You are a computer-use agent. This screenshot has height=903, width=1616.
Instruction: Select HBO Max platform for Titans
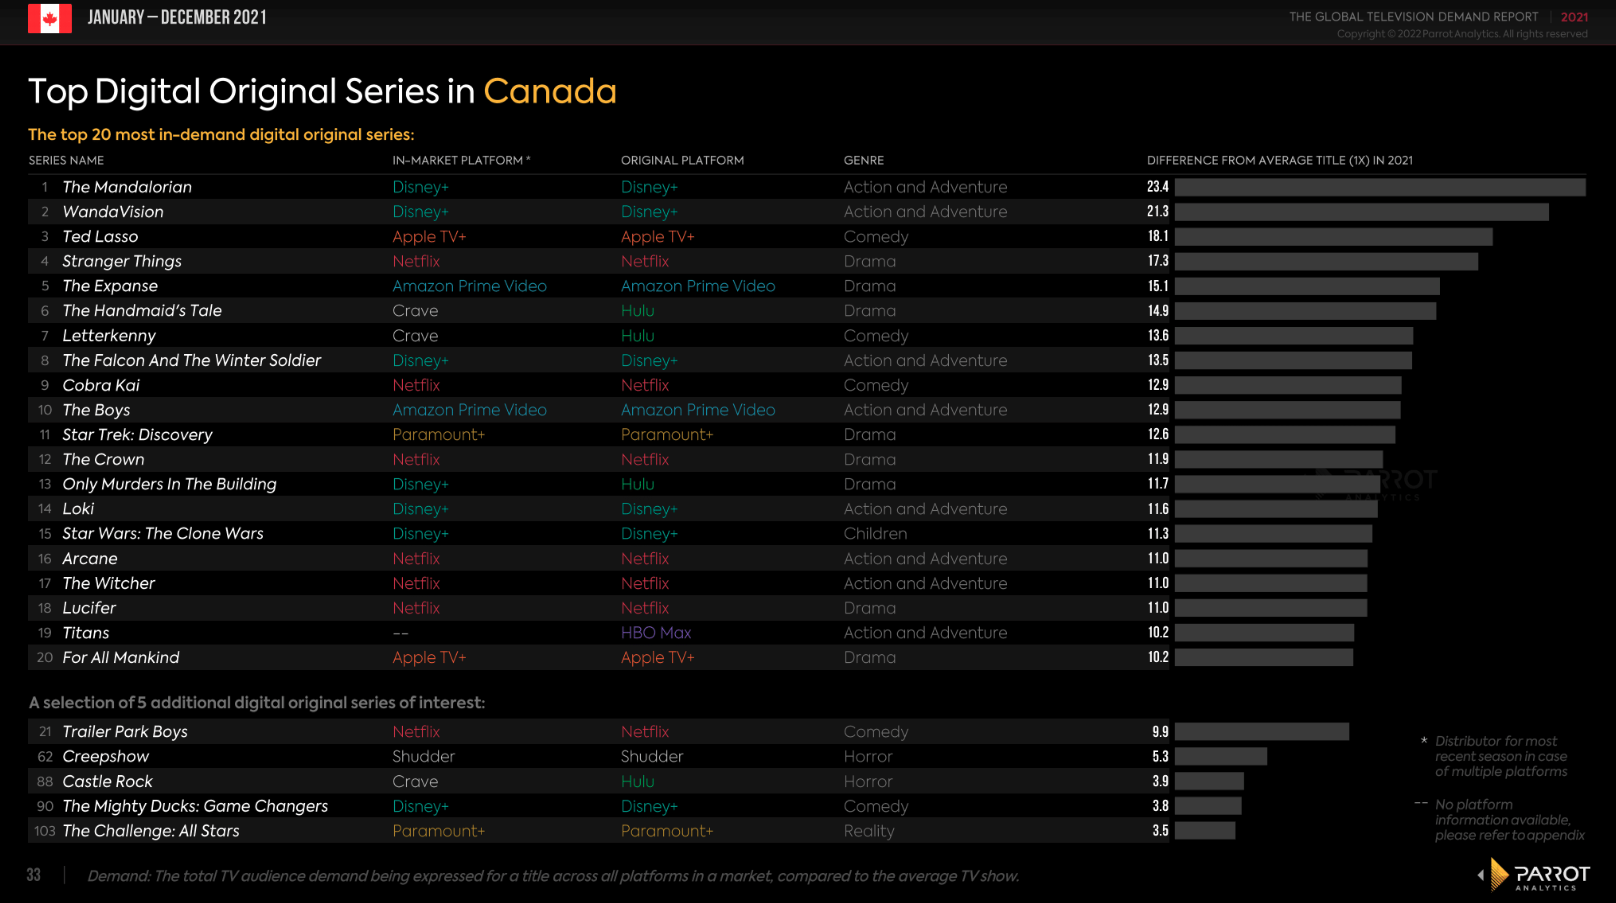656,633
